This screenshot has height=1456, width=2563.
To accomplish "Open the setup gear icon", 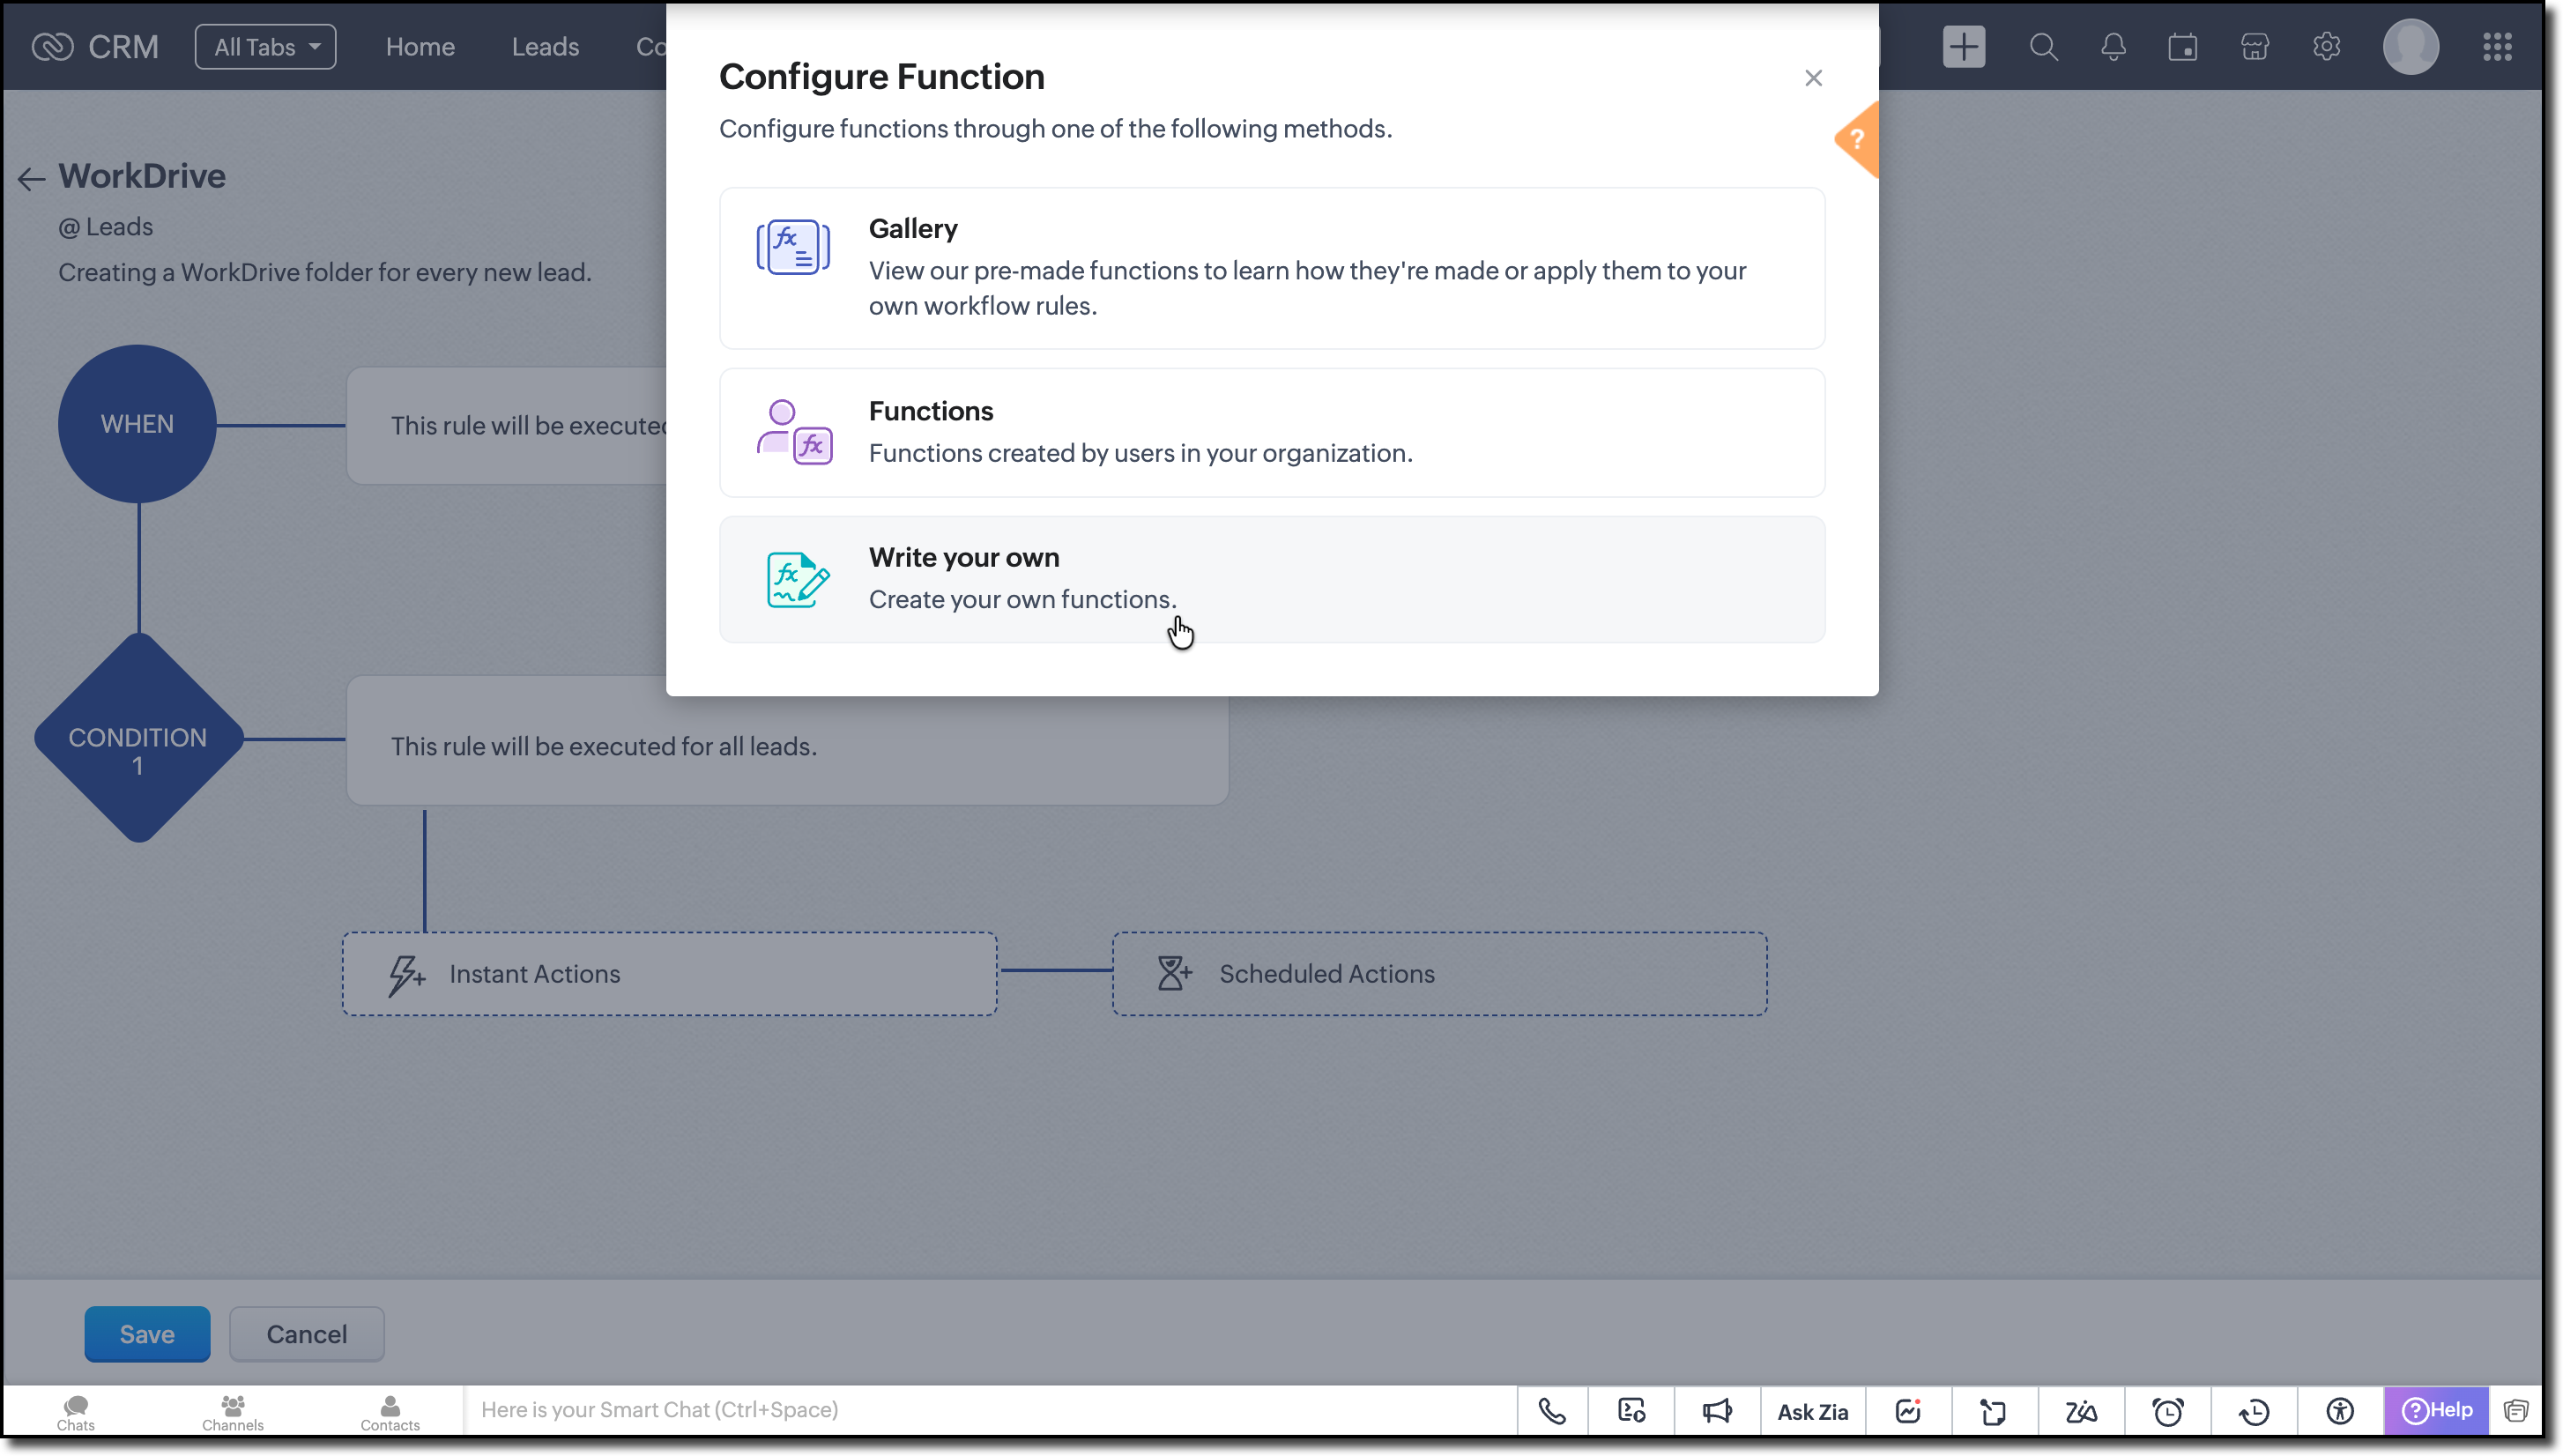I will (x=2326, y=47).
